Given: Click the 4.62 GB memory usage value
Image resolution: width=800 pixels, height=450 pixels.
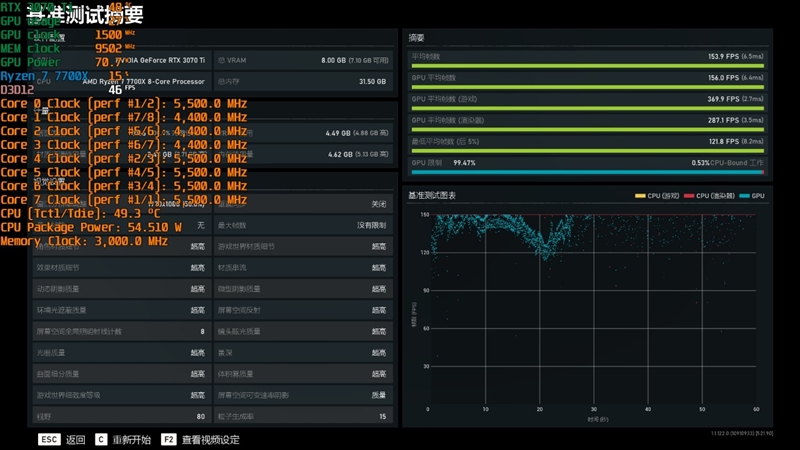Looking at the screenshot, I should click(340, 154).
